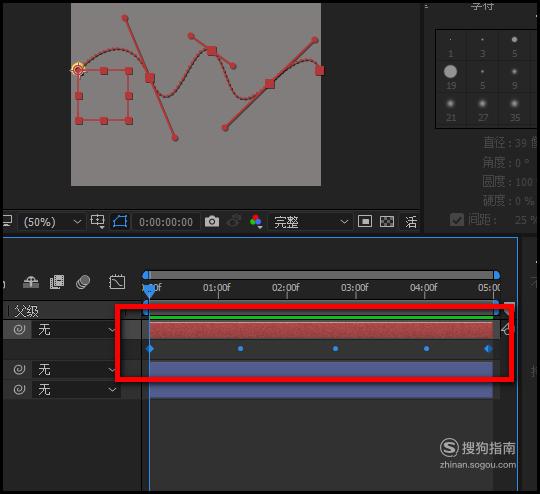Select the red layer duration bar

pos(321,330)
